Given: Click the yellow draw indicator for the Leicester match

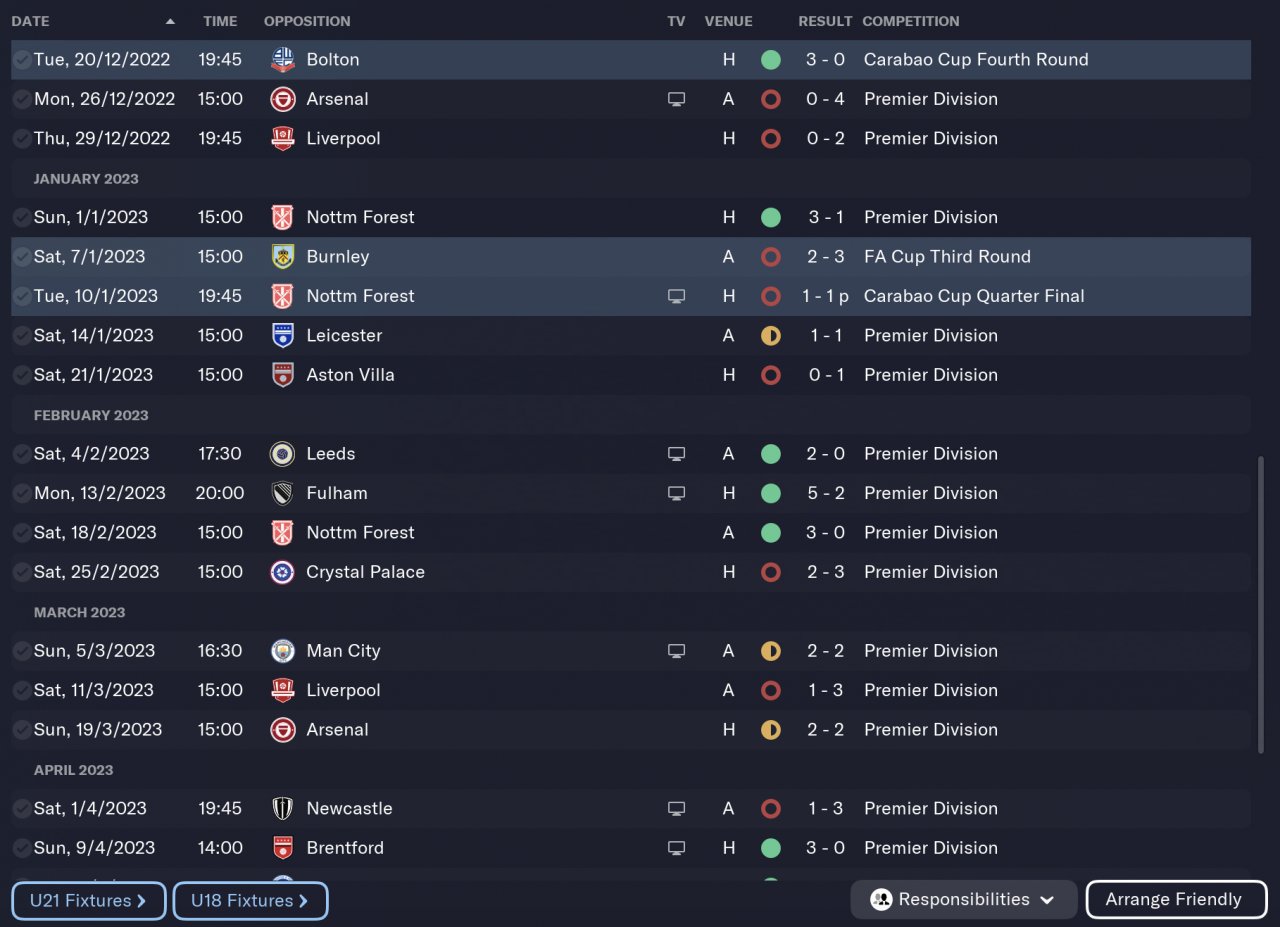Looking at the screenshot, I should tap(770, 336).
